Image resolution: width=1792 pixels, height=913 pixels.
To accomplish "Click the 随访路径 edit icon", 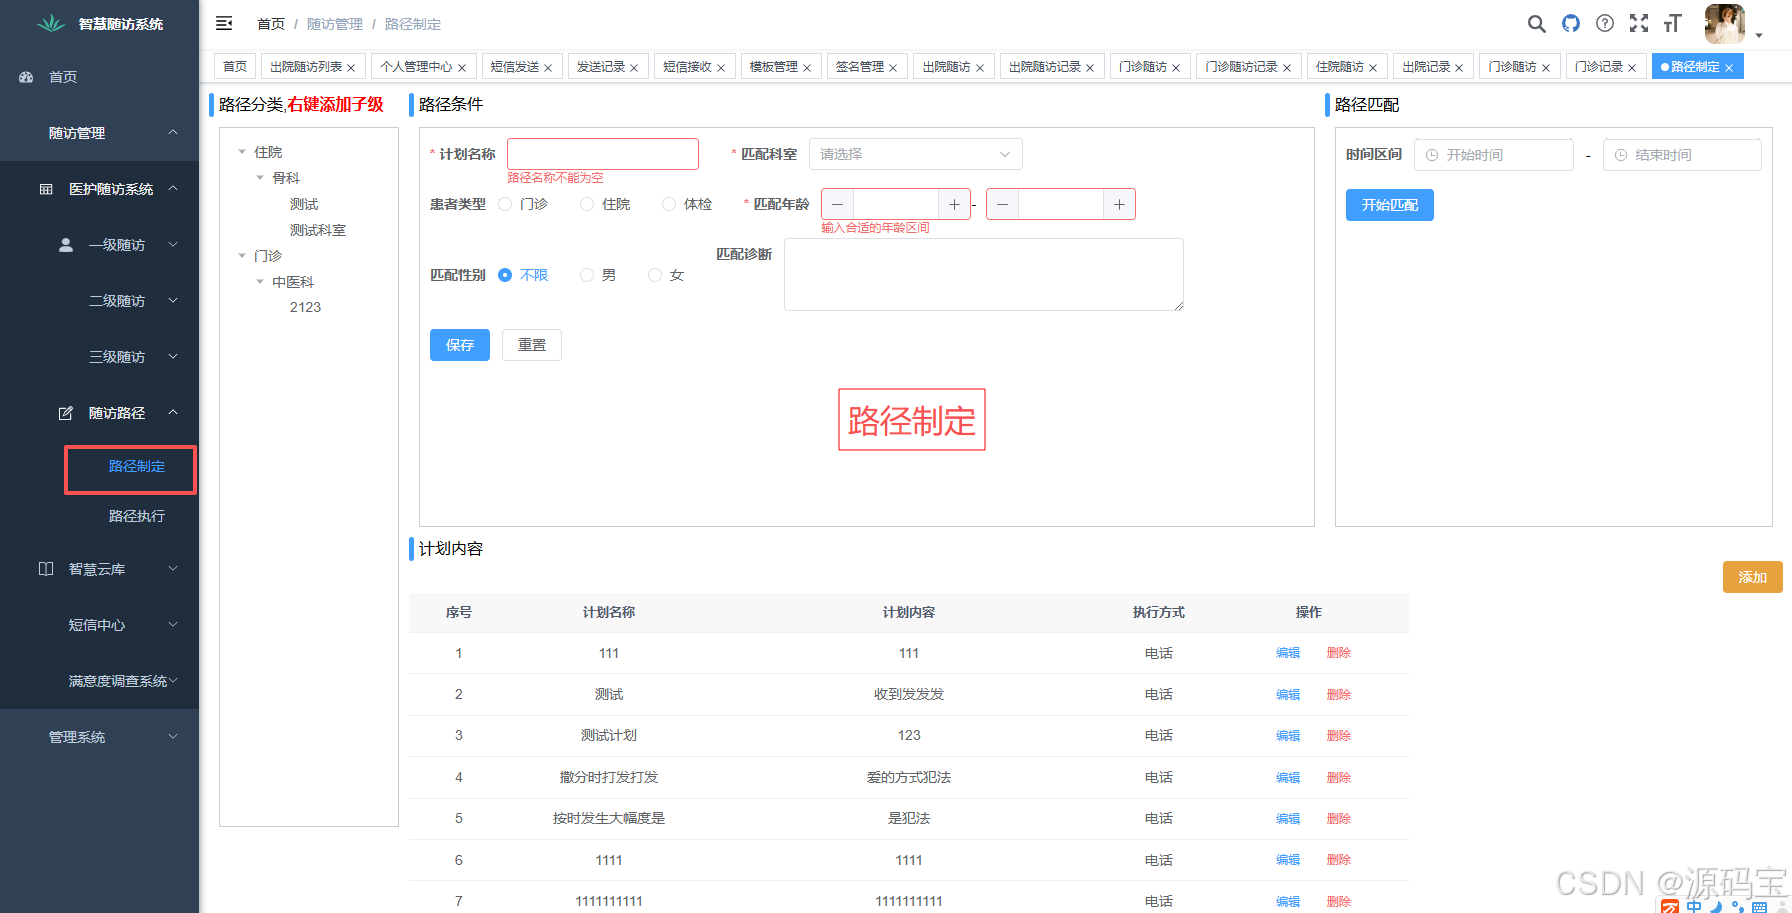I will pos(66,413).
